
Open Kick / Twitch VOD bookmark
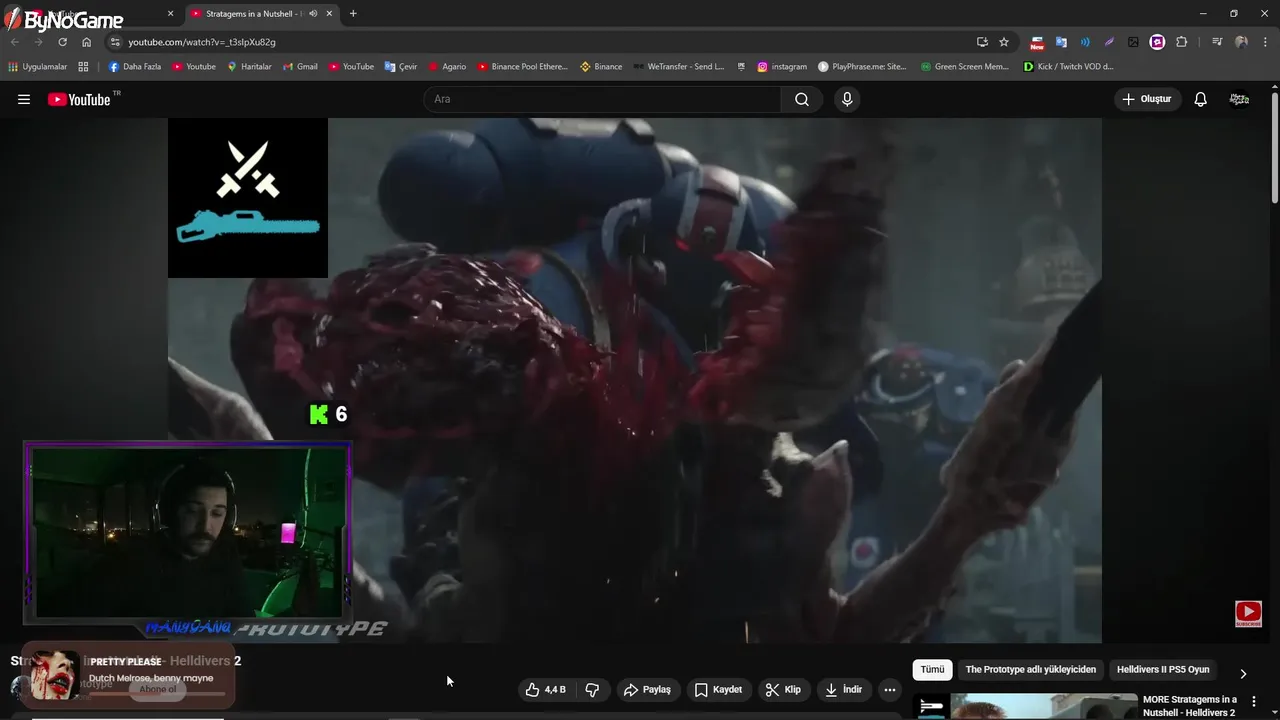pos(1068,67)
